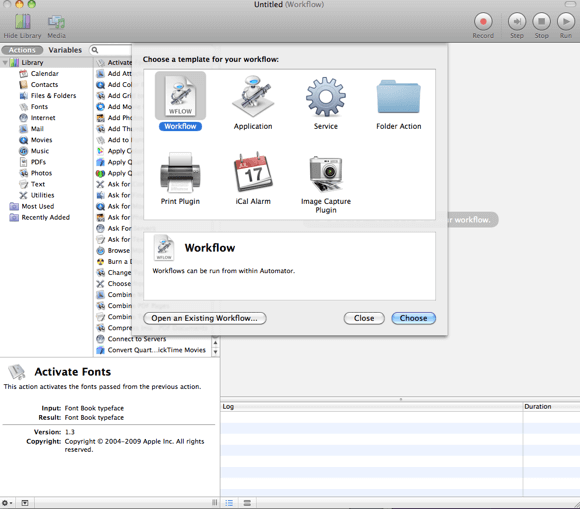Show the log list view icon

tap(229, 503)
